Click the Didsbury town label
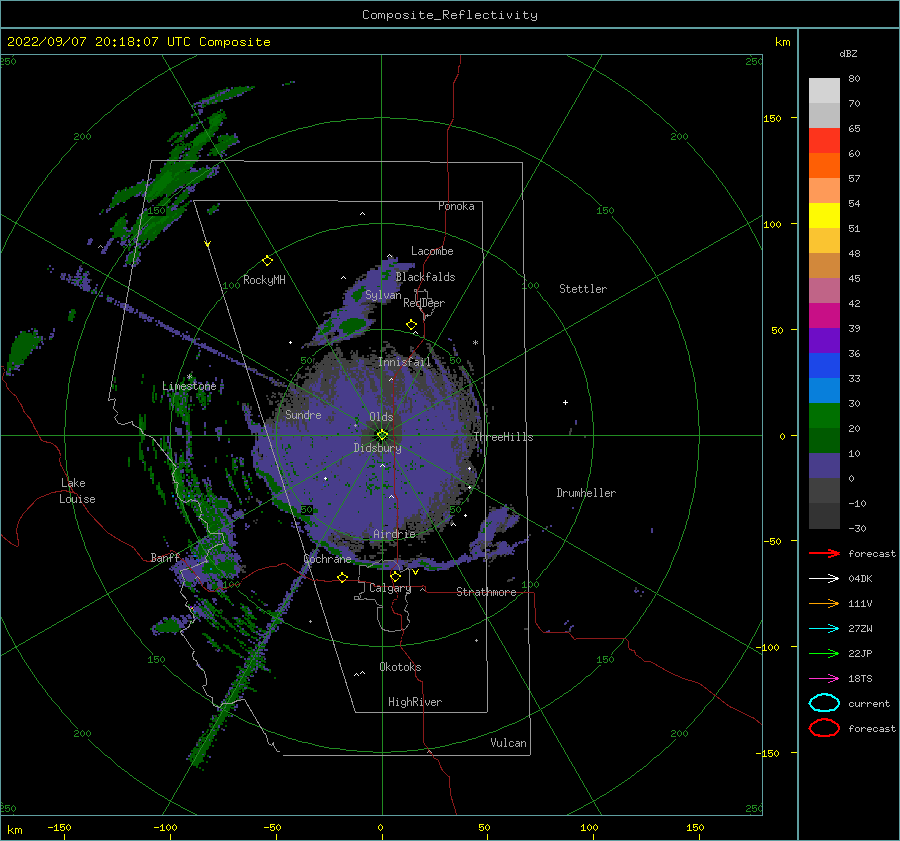Image resolution: width=900 pixels, height=841 pixels. point(377,448)
